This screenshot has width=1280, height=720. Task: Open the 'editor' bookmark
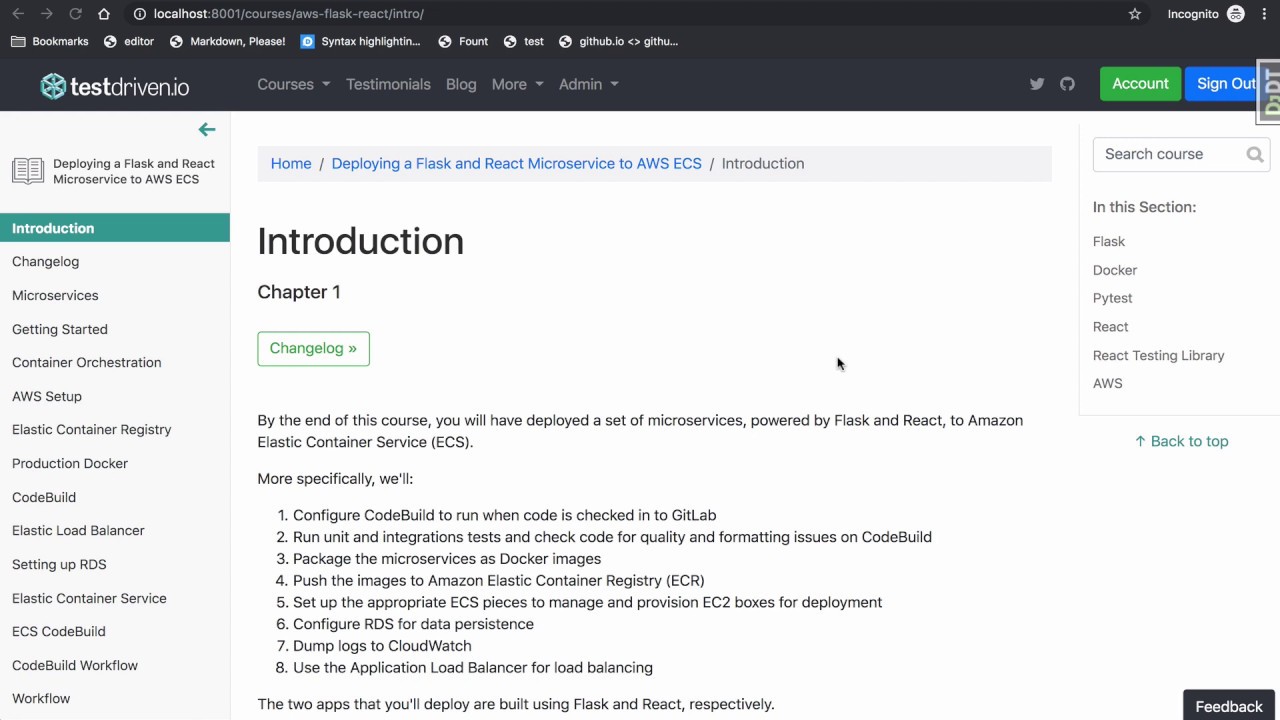(129, 41)
